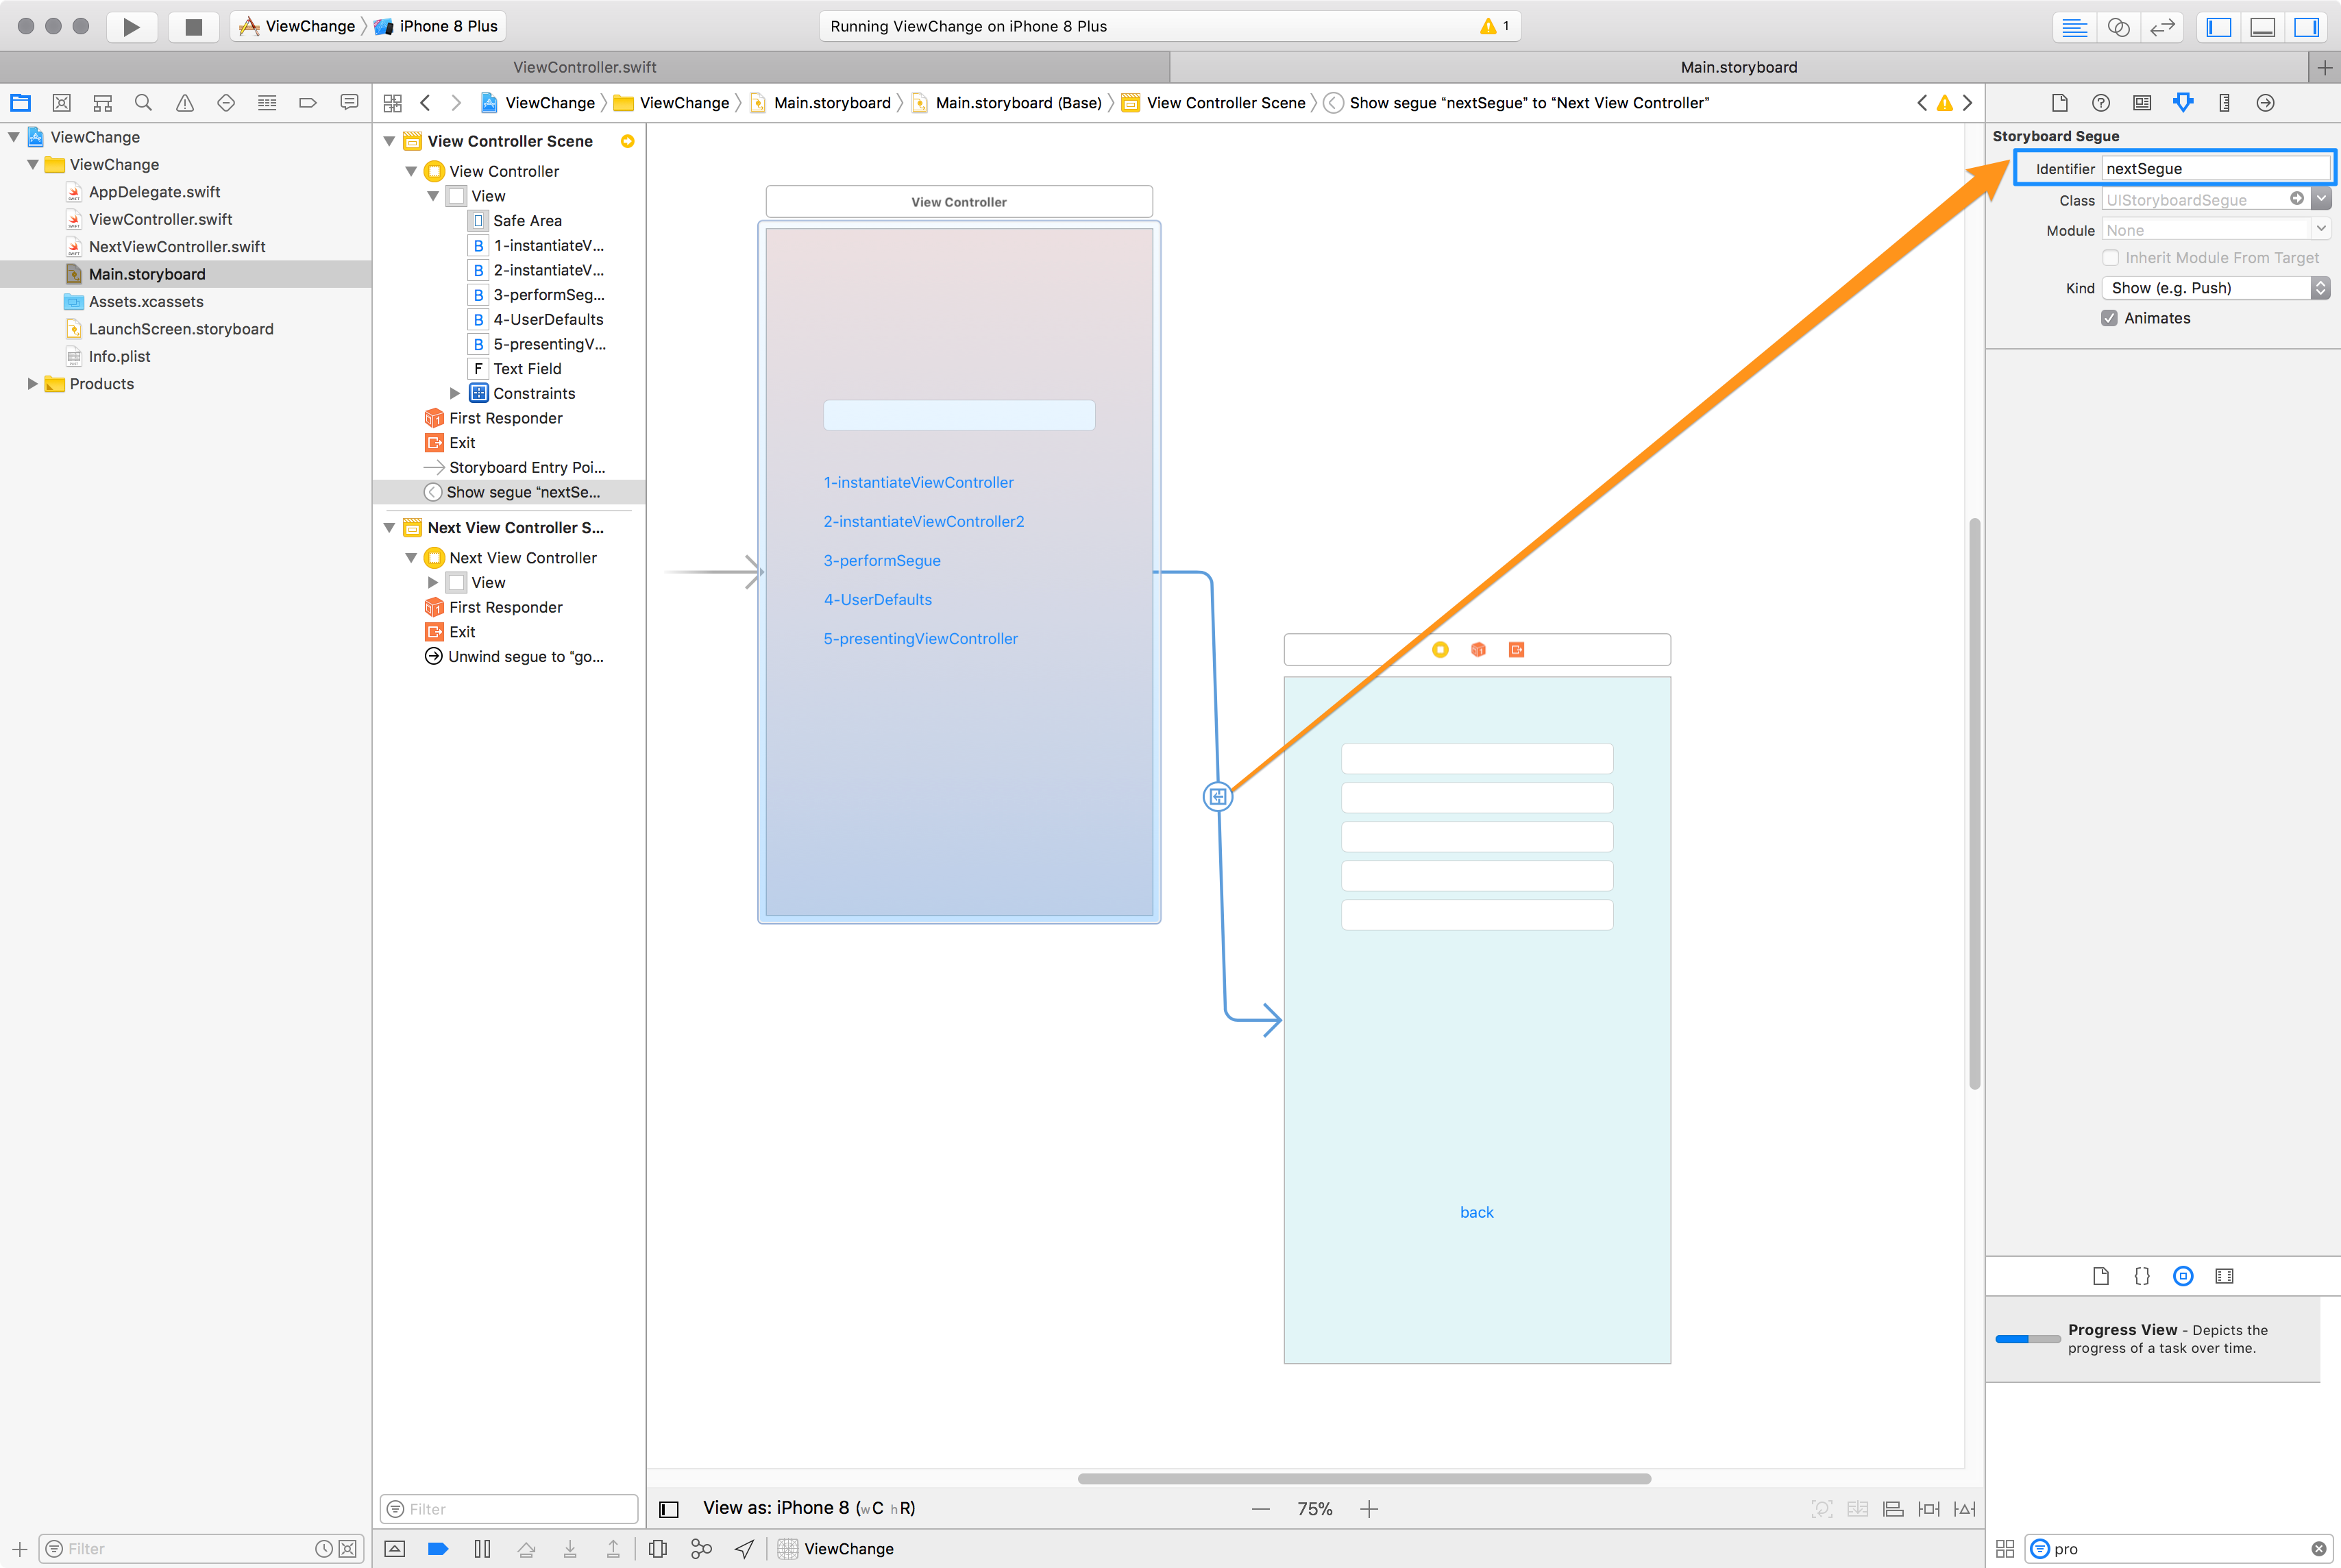Collapse the View Controller Scene tree
This screenshot has height=1568, width=2341.
click(390, 141)
